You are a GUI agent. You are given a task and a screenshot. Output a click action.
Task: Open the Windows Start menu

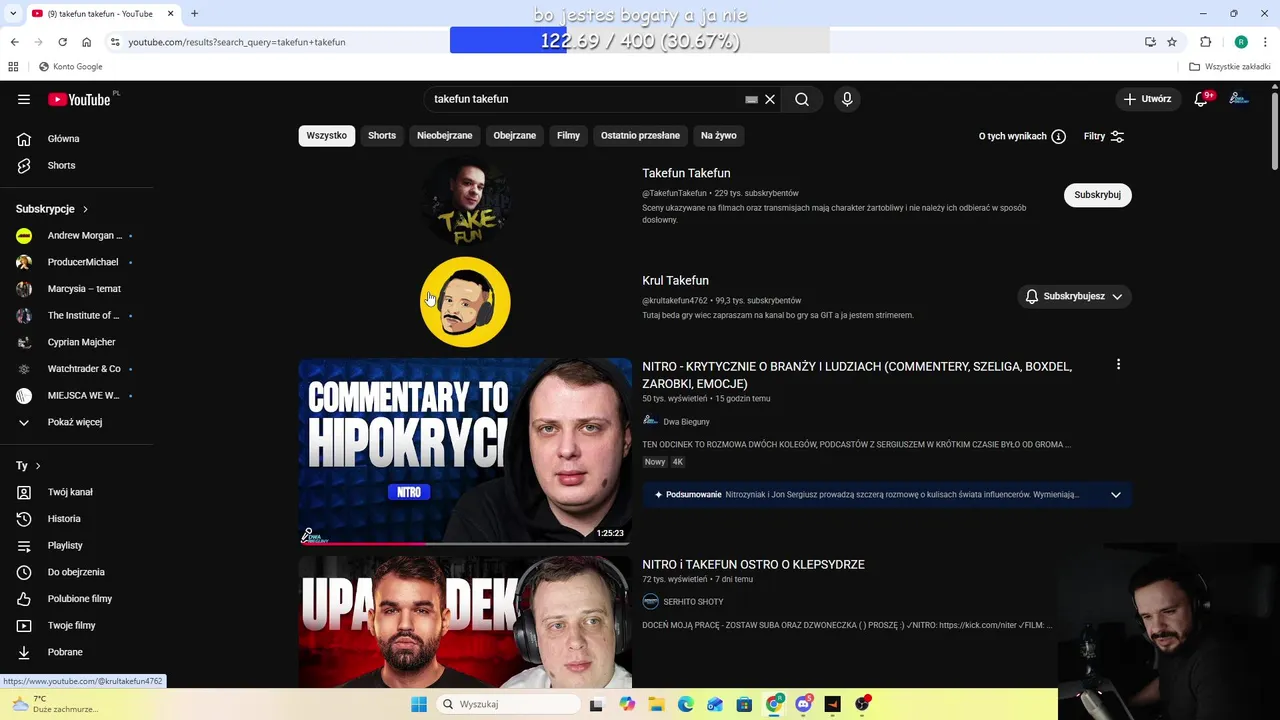[x=419, y=704]
